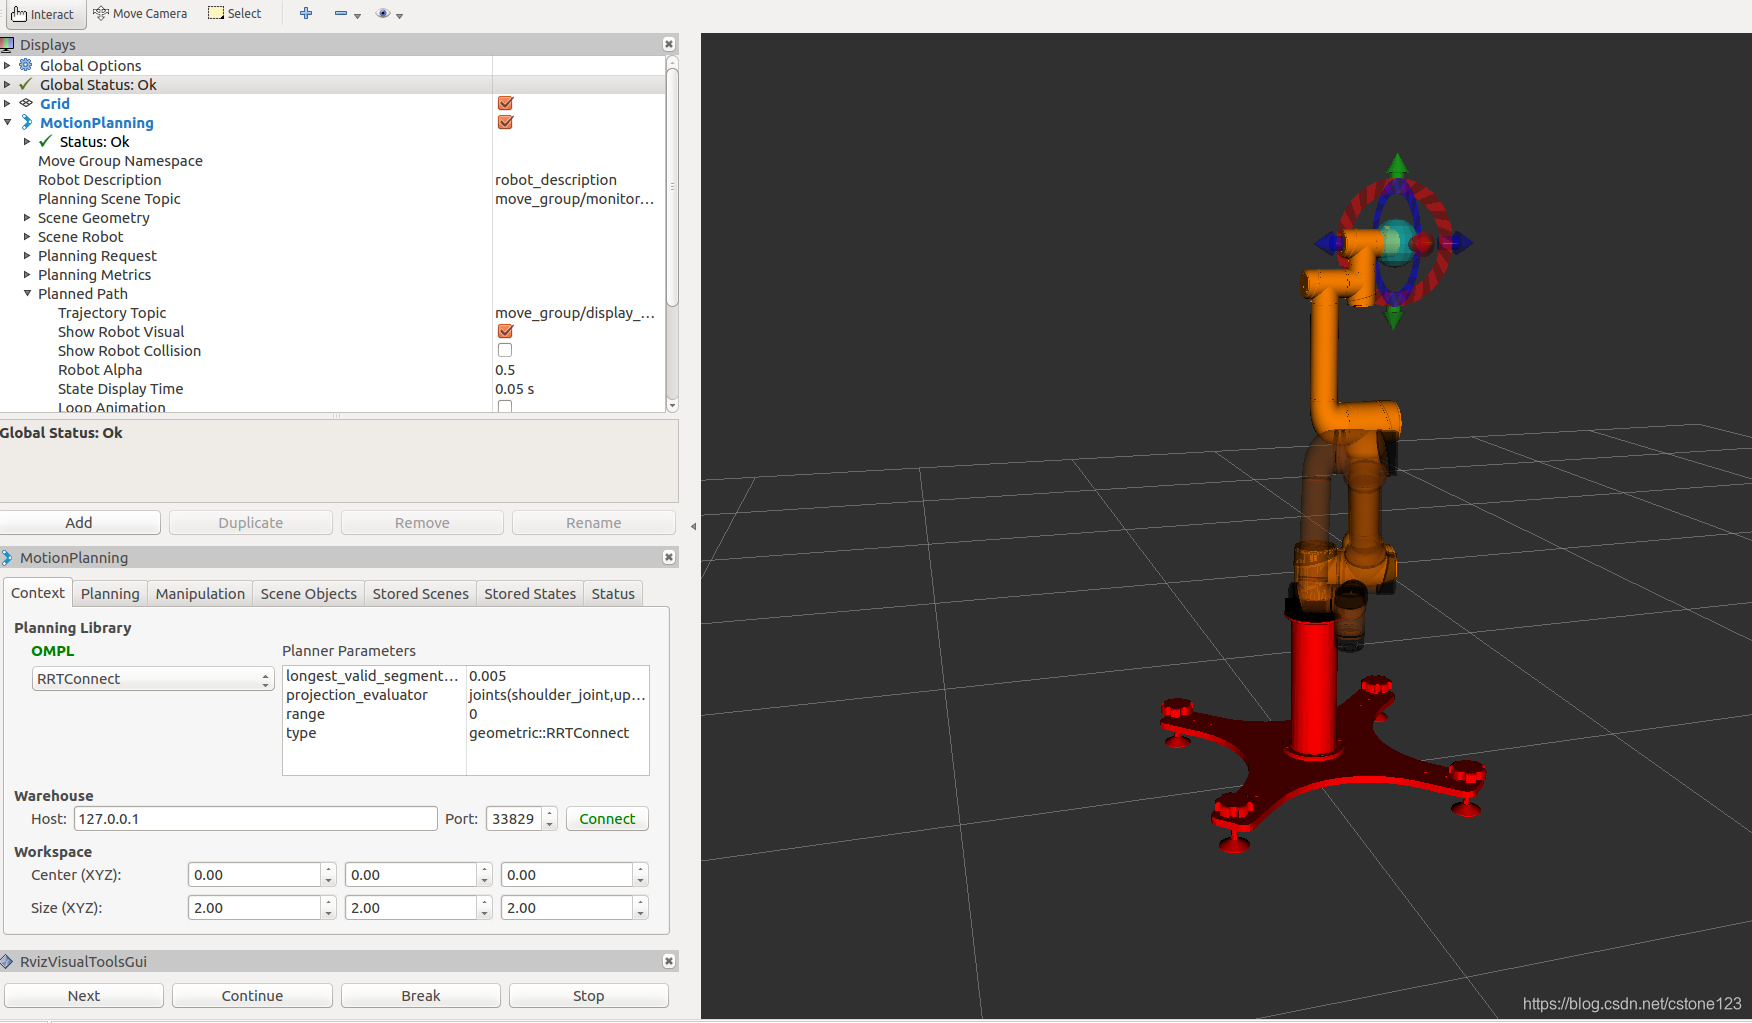Expand the Scene Geometry section

click(x=27, y=217)
